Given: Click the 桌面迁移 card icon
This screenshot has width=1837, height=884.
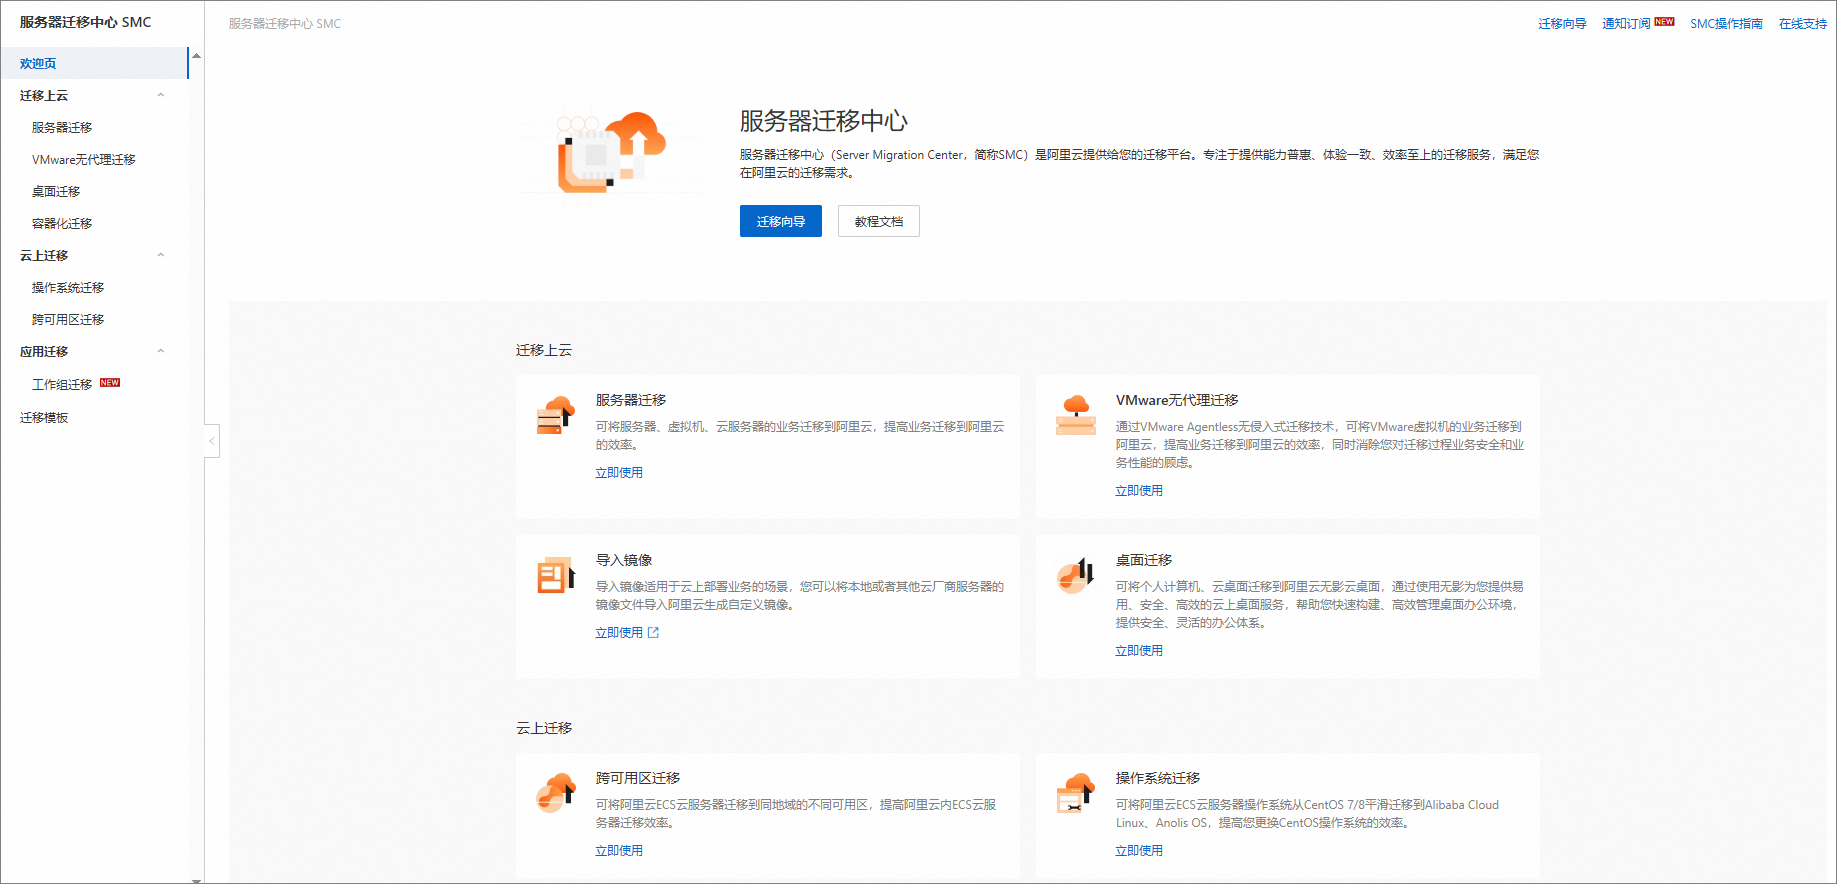Looking at the screenshot, I should pyautogui.click(x=1076, y=575).
